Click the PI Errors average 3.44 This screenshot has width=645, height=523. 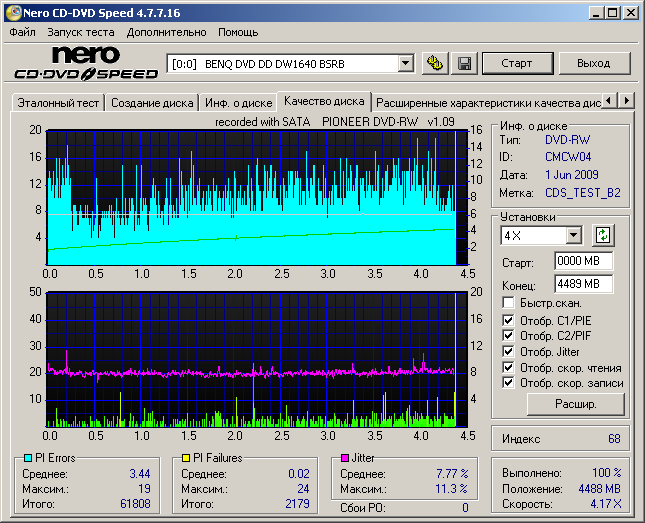(140, 474)
